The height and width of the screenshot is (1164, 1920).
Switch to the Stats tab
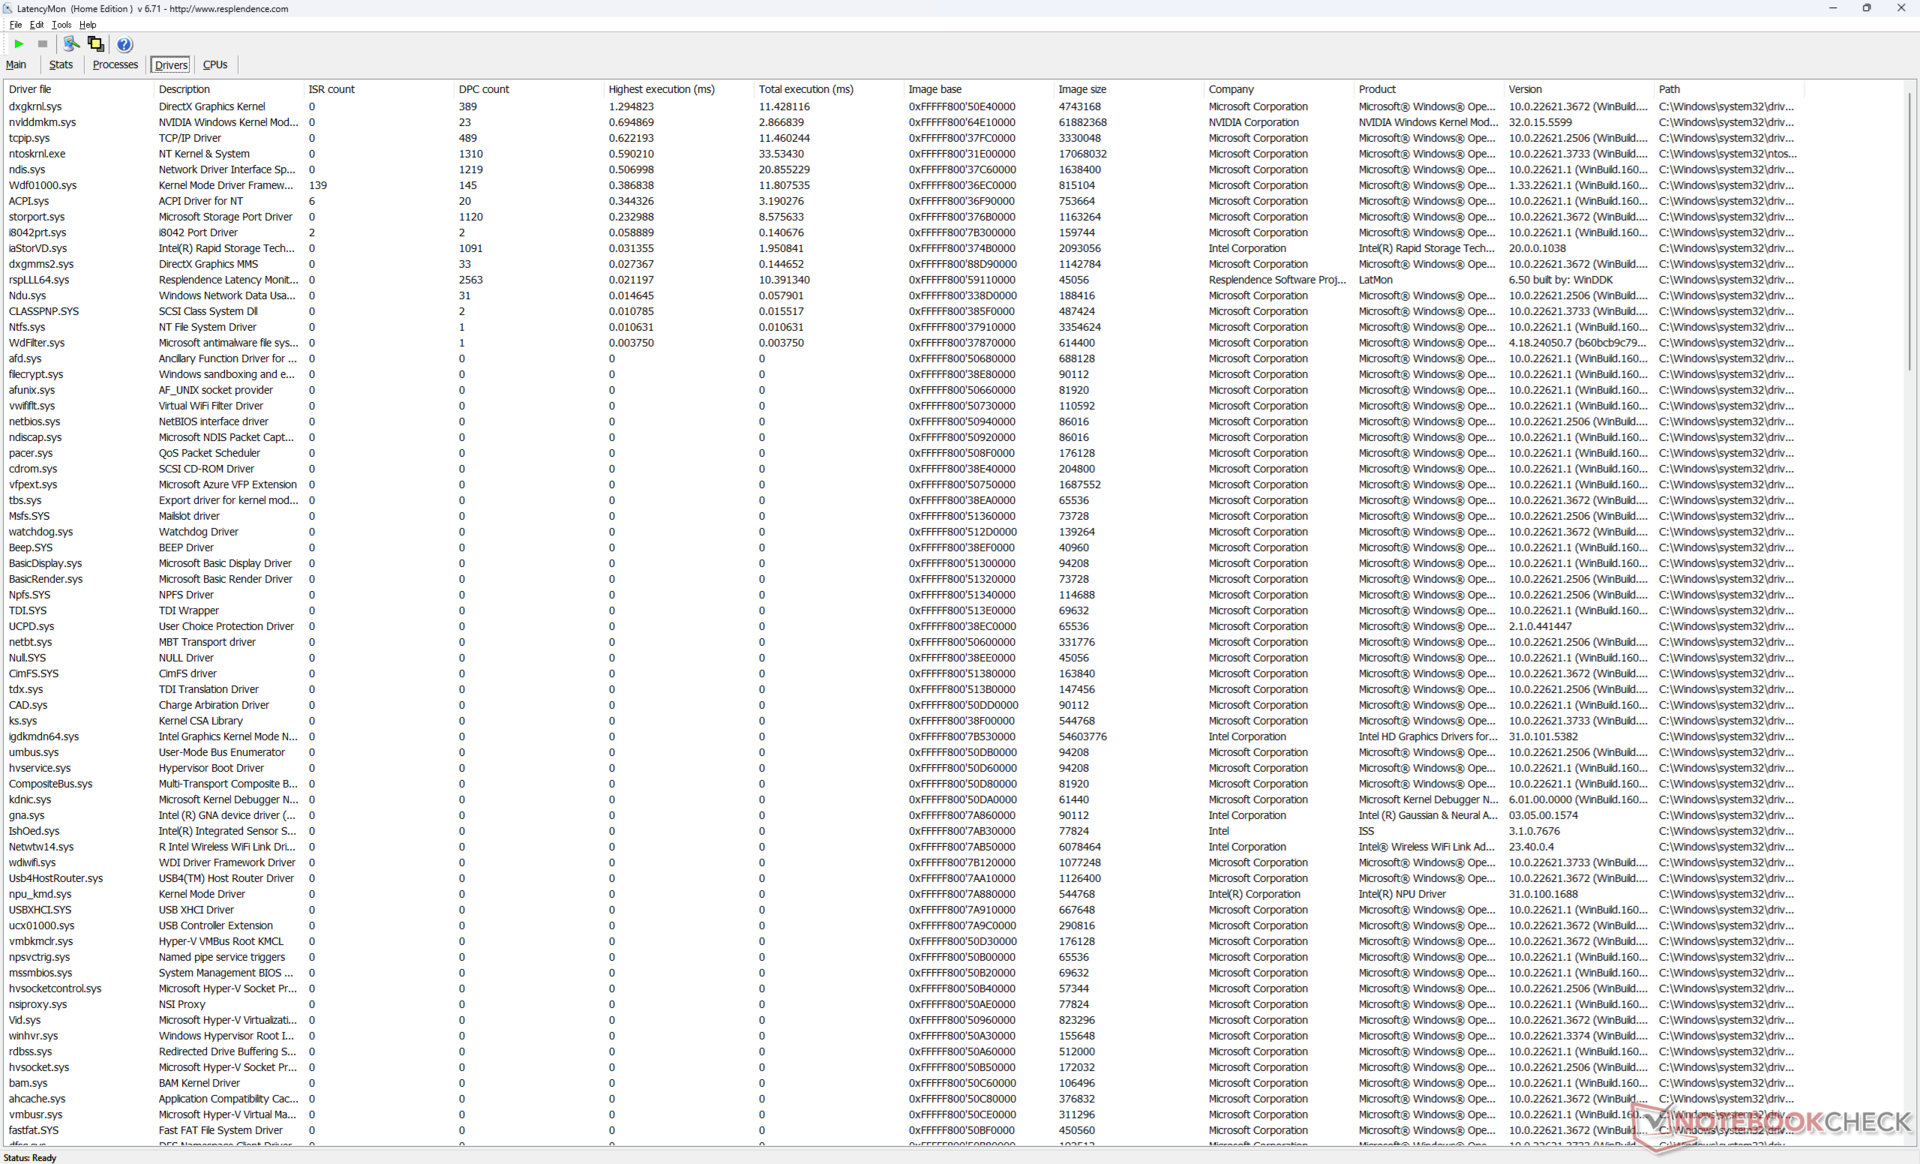point(61,65)
